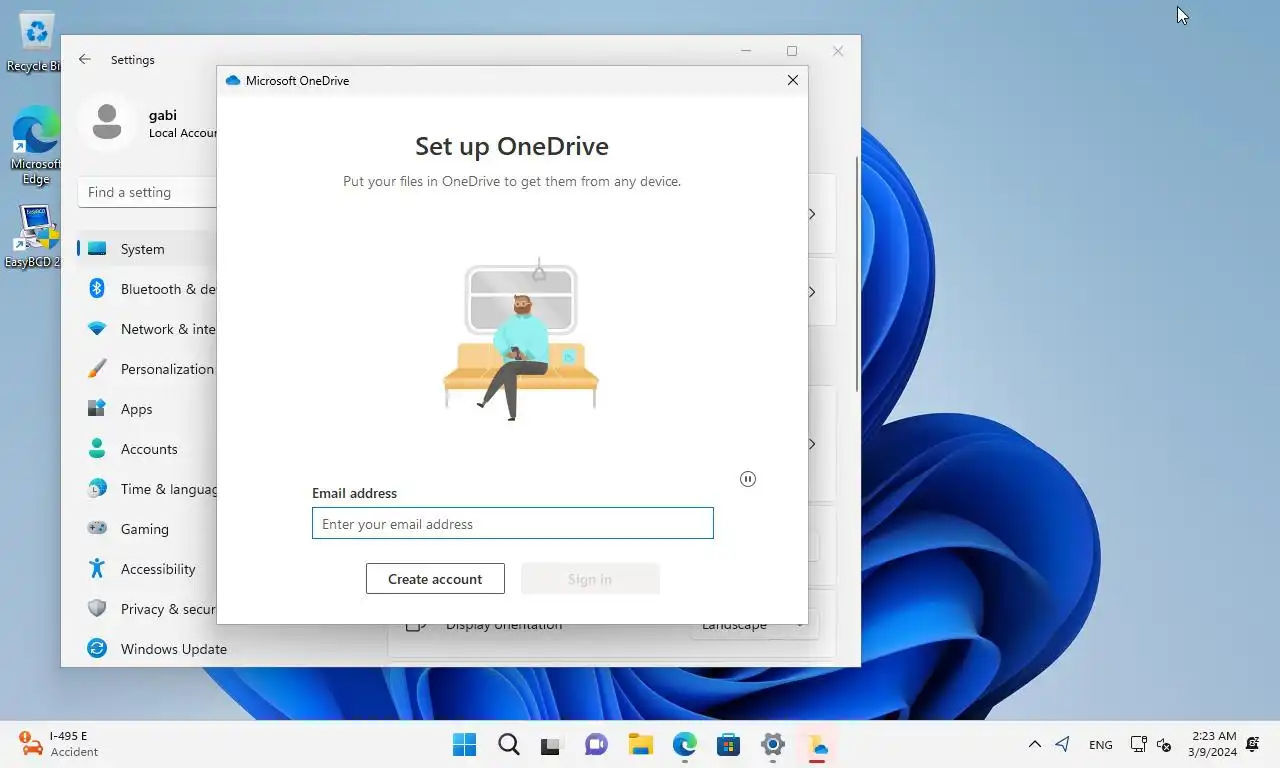The width and height of the screenshot is (1280, 768).
Task: Go back in the Settings window
Action: click(85, 59)
